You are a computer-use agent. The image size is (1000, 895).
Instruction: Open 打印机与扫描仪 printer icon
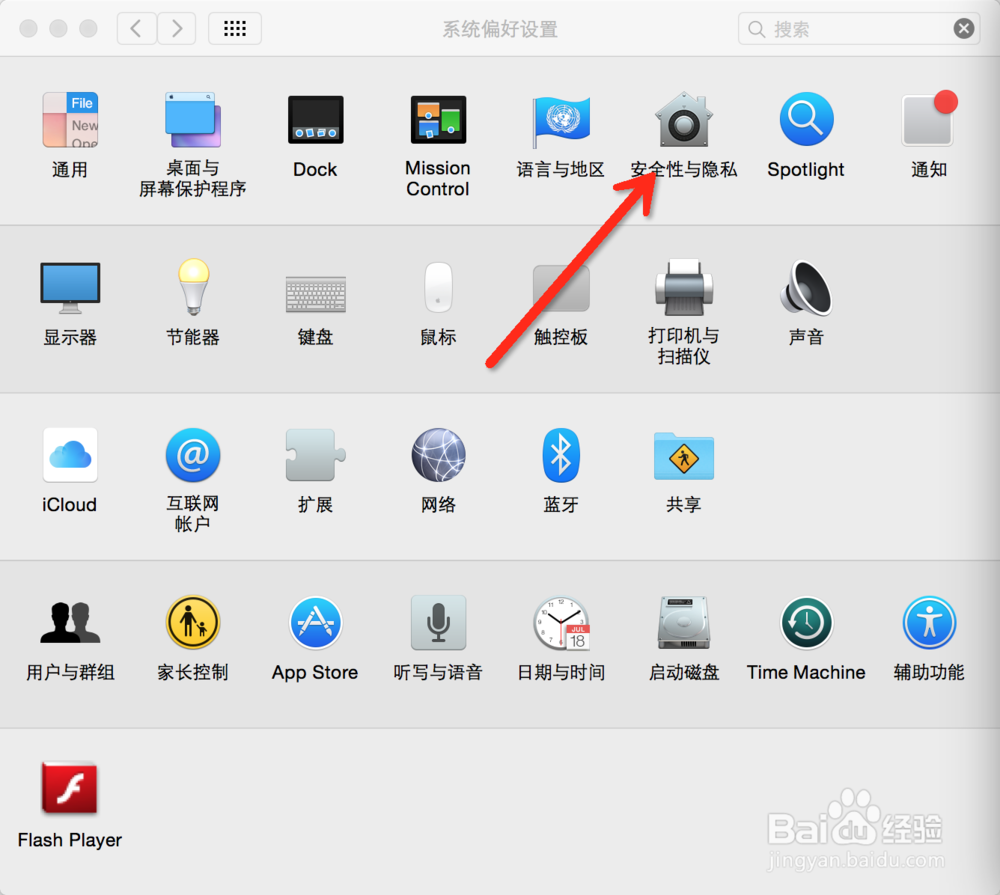(x=684, y=287)
